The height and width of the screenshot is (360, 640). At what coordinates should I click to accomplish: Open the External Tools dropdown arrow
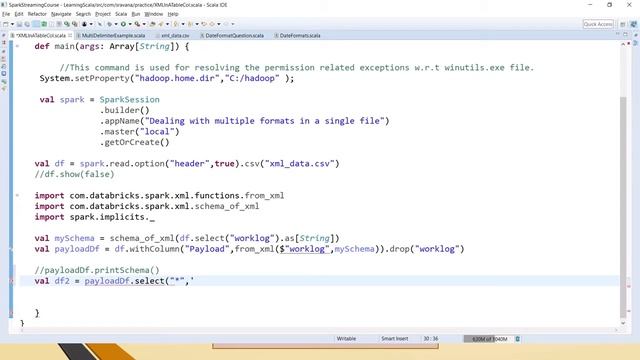(x=144, y=24)
